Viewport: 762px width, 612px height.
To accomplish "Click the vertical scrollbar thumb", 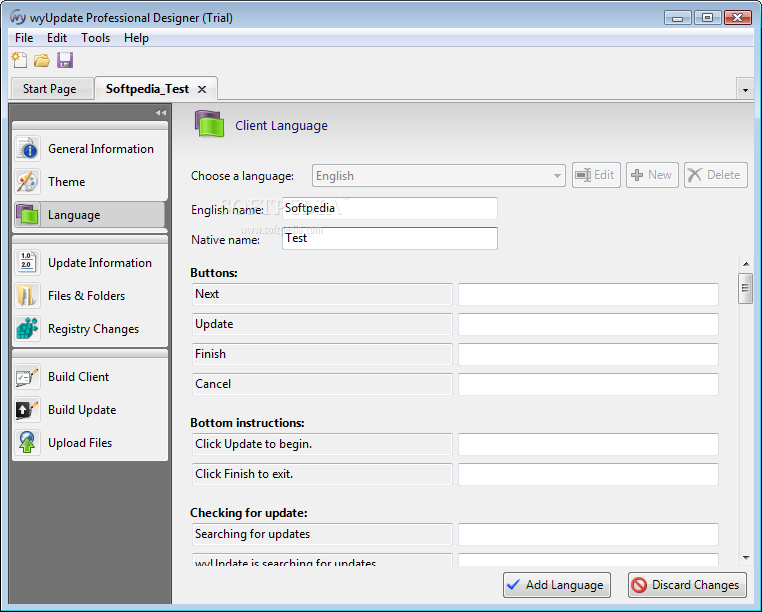I will (x=745, y=288).
